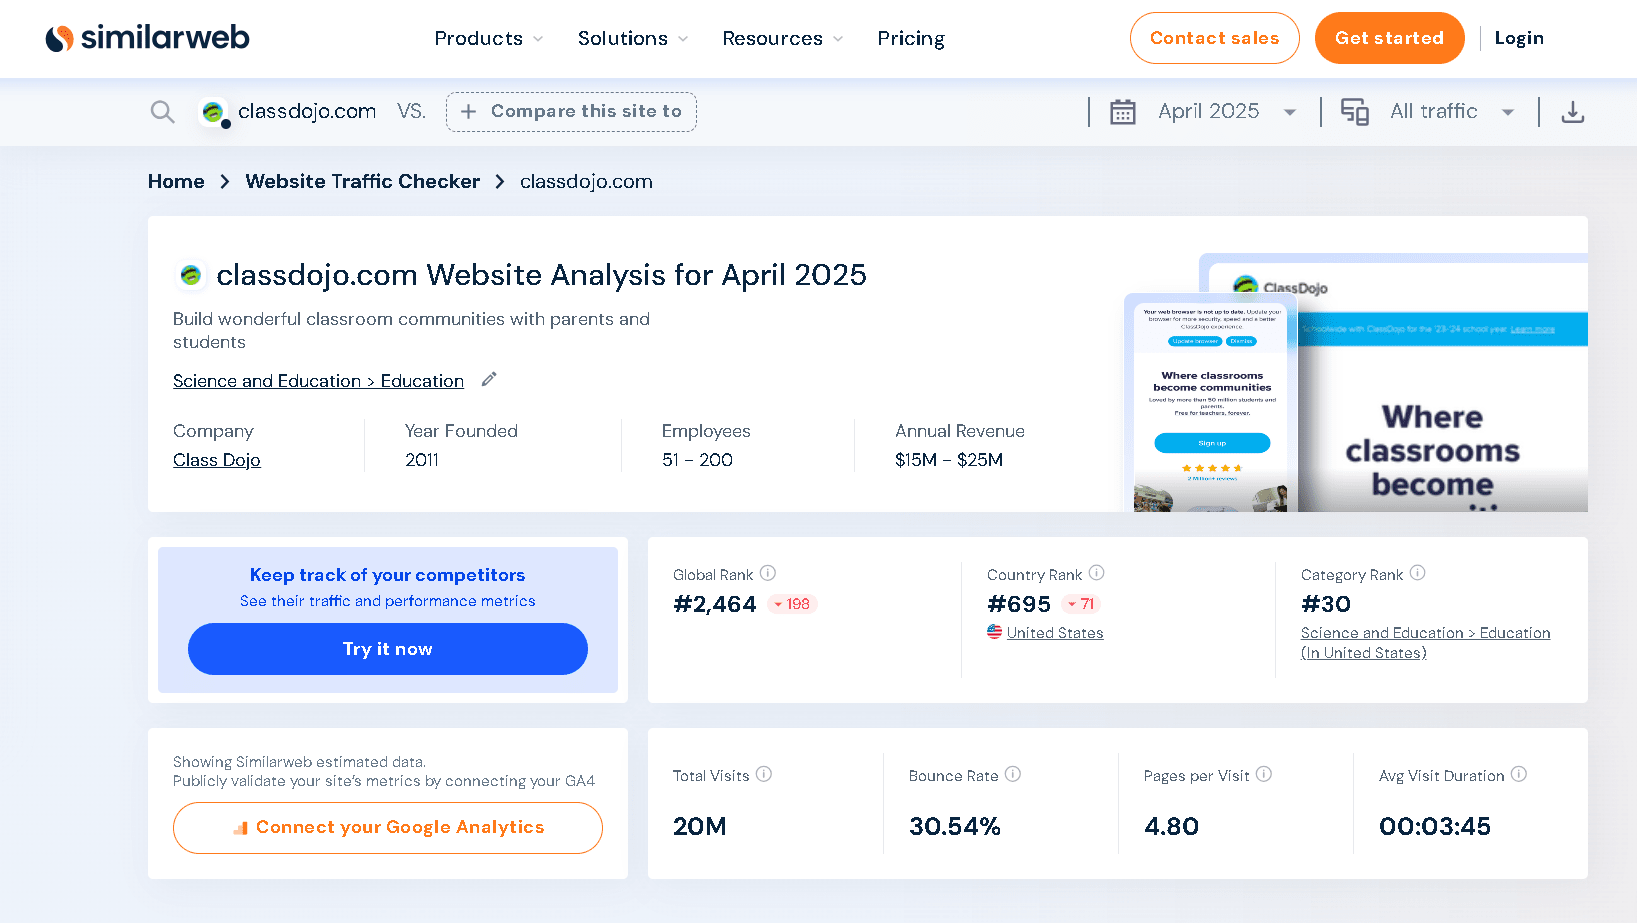
Task: Open the Class Dojo company link
Action: [x=217, y=460]
